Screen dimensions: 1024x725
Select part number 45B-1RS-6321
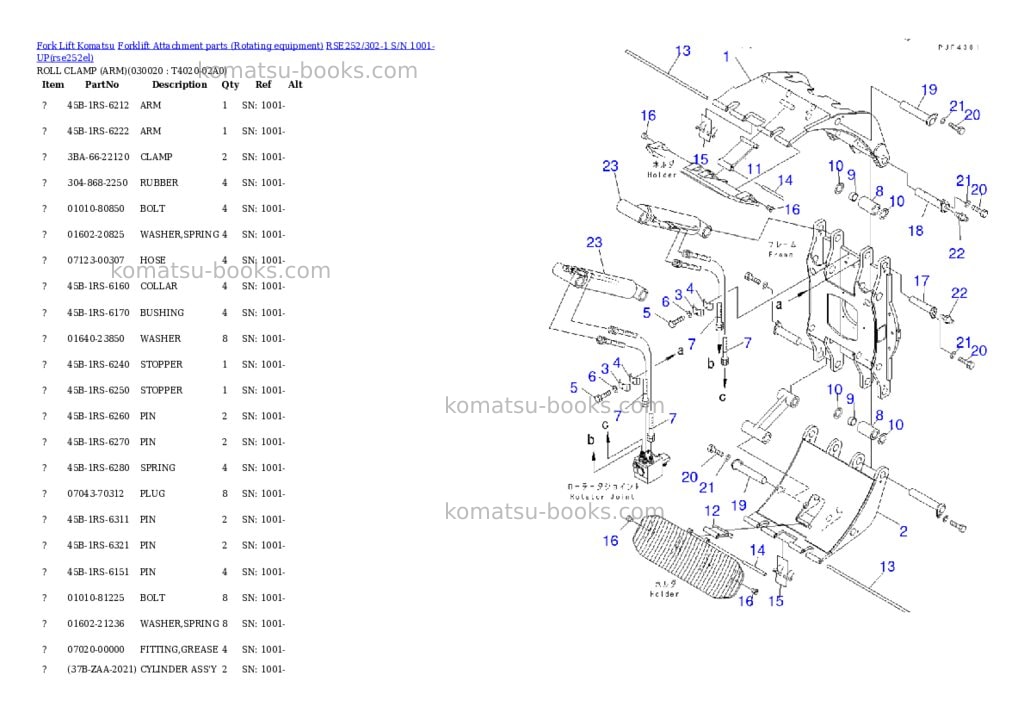point(98,545)
